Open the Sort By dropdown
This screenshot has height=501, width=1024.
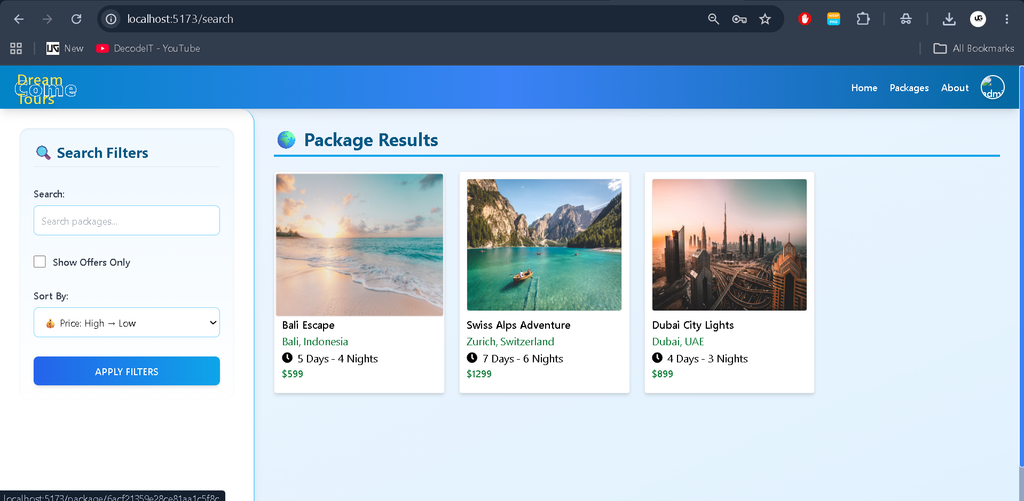pos(127,323)
